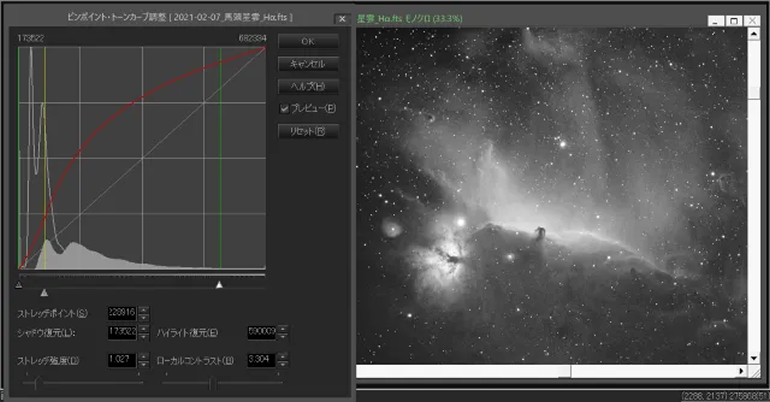Screen dimensions: 770x402
Task: Click the ストレッチ強度 slider thumb
Action: click(x=36, y=382)
